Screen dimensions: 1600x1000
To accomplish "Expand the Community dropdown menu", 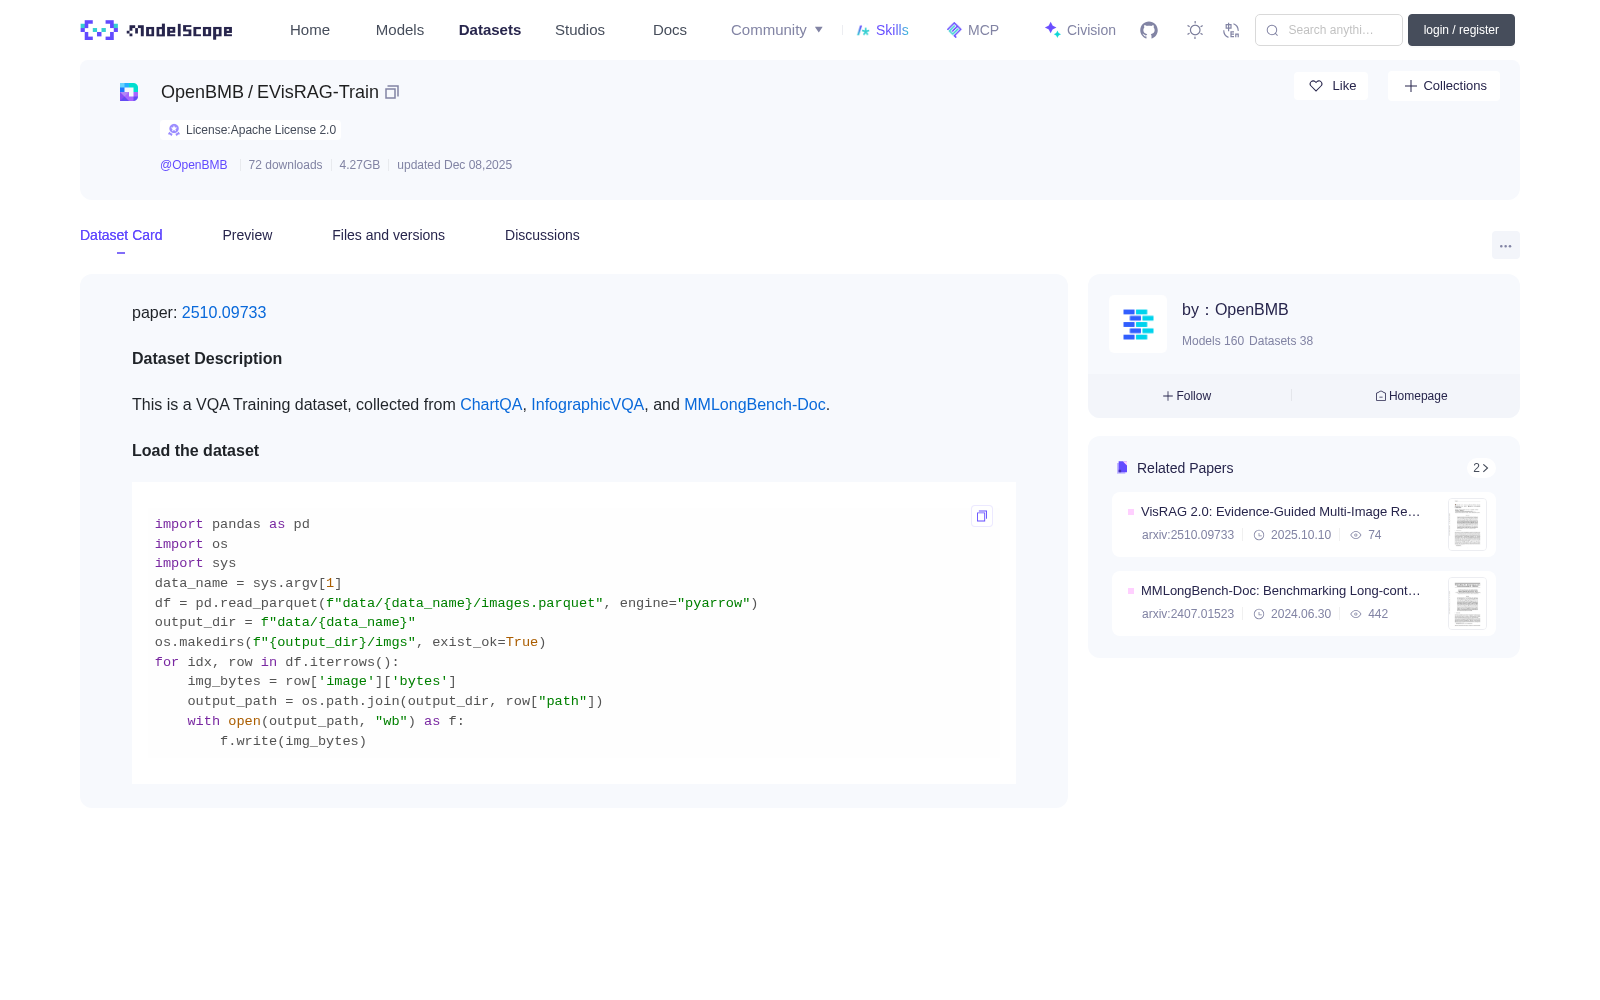I will (x=777, y=30).
